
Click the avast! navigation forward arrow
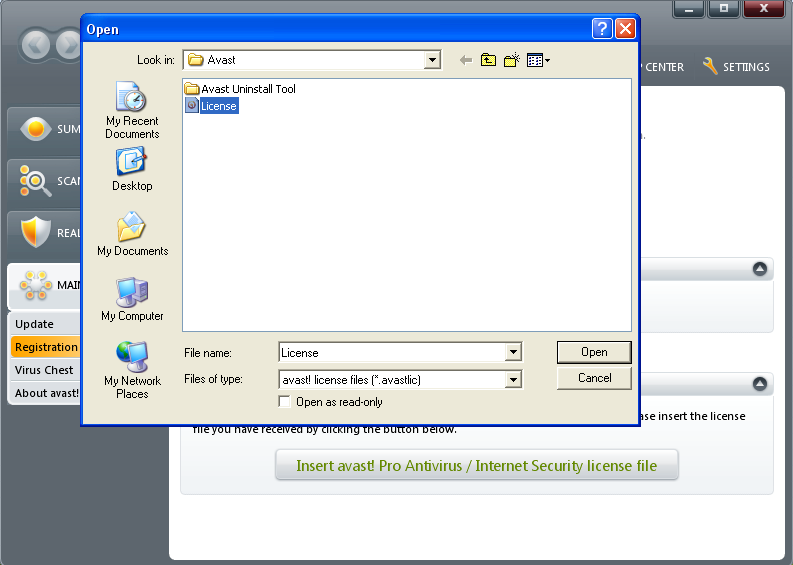pyautogui.click(x=69, y=46)
